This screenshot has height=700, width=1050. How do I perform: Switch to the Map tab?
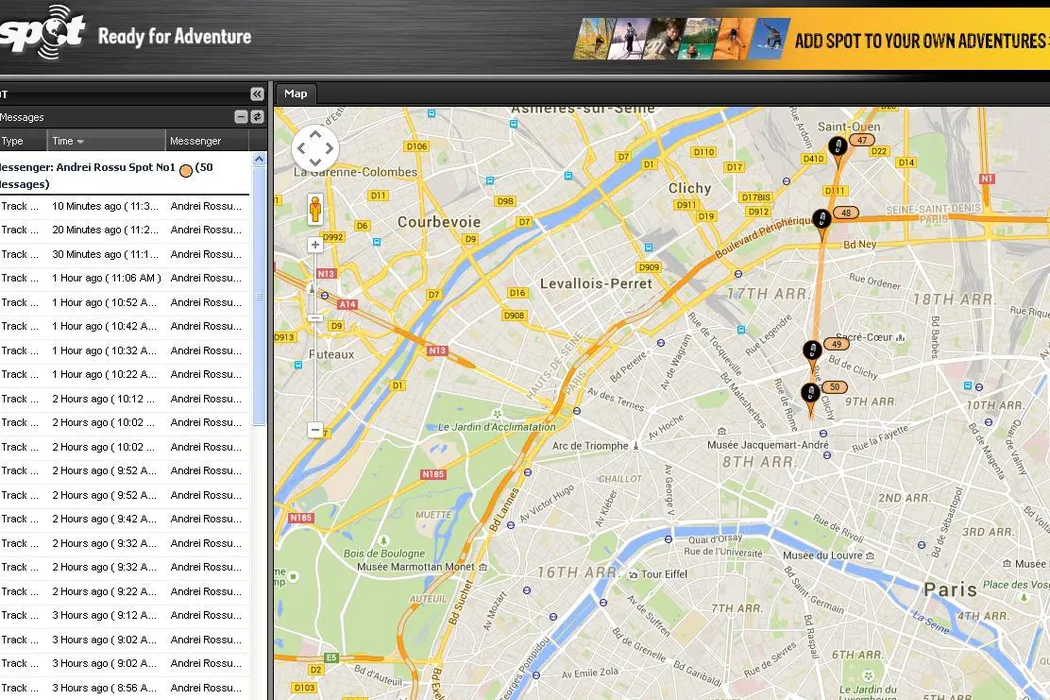tap(296, 94)
